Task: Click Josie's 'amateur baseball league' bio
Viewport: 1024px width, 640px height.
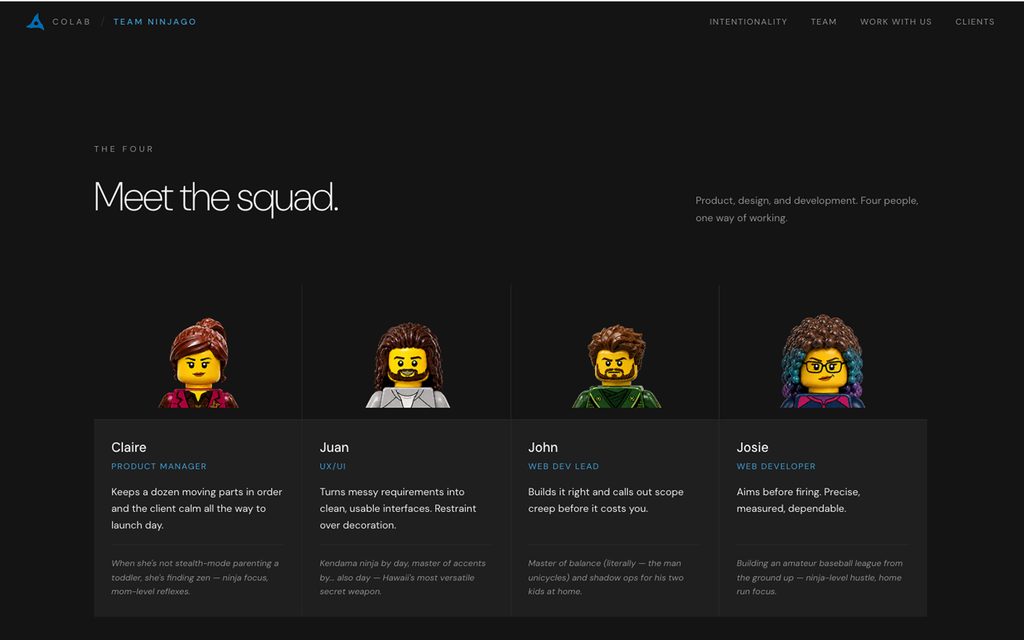Action: click(820, 577)
